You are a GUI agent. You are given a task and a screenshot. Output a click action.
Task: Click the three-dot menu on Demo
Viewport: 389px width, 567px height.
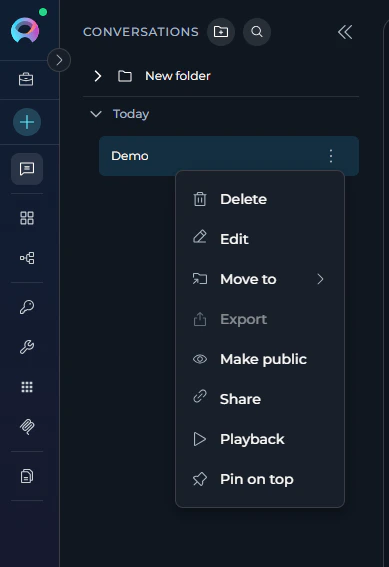tap(331, 156)
